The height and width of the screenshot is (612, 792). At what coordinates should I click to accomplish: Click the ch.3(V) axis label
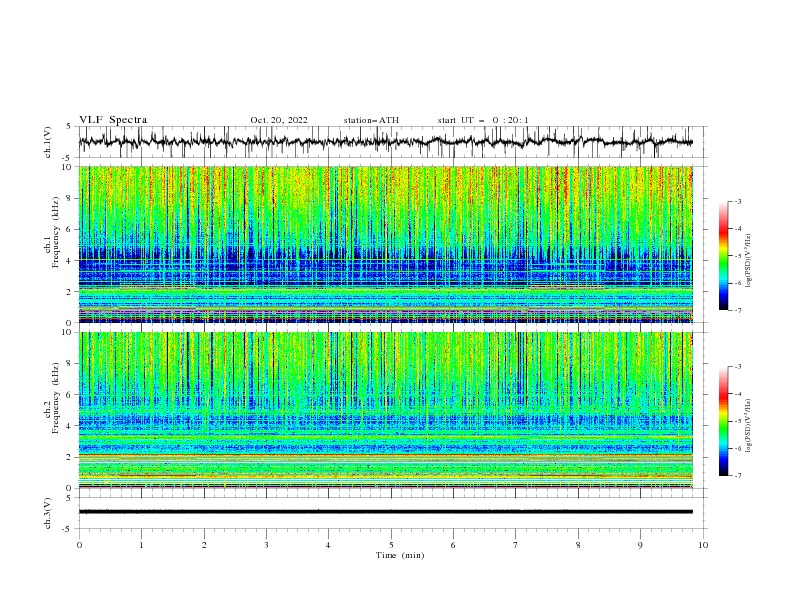click(x=48, y=513)
